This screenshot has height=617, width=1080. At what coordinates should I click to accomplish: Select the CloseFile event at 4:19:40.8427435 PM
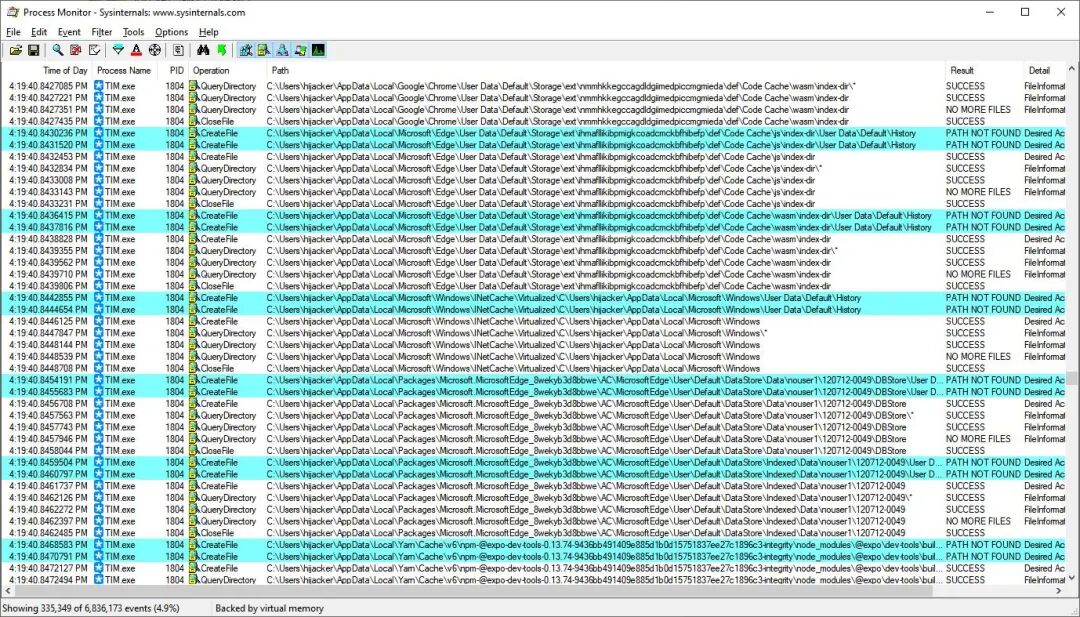pos(534,121)
